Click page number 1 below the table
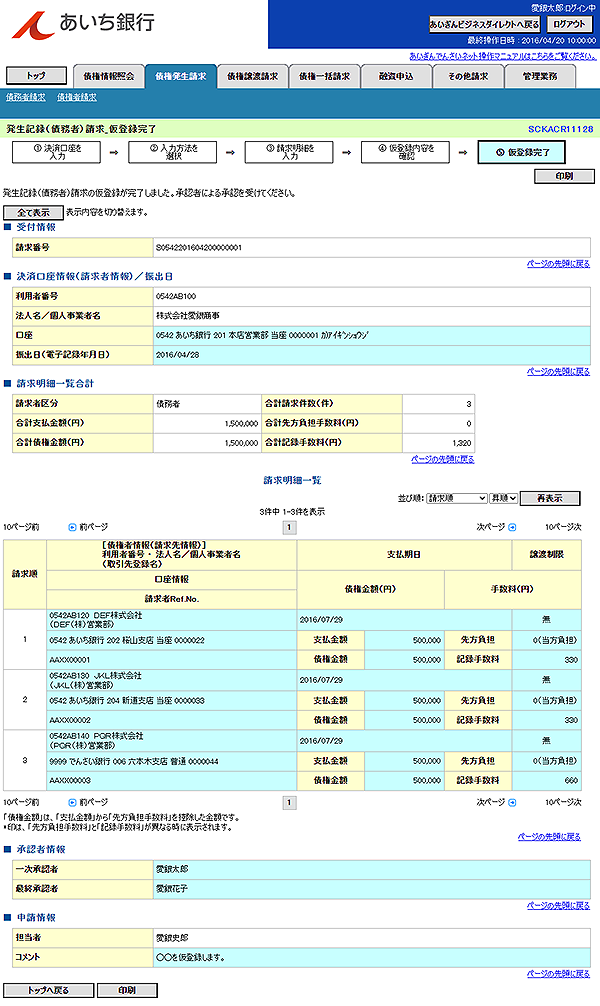Viewport: 600px width, 1006px height. coord(289,803)
